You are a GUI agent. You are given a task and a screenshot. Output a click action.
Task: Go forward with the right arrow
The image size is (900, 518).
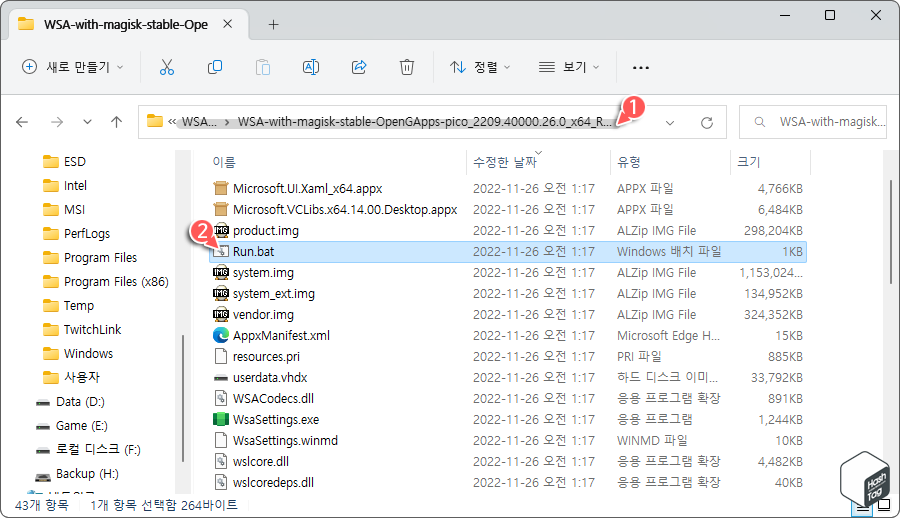57,122
